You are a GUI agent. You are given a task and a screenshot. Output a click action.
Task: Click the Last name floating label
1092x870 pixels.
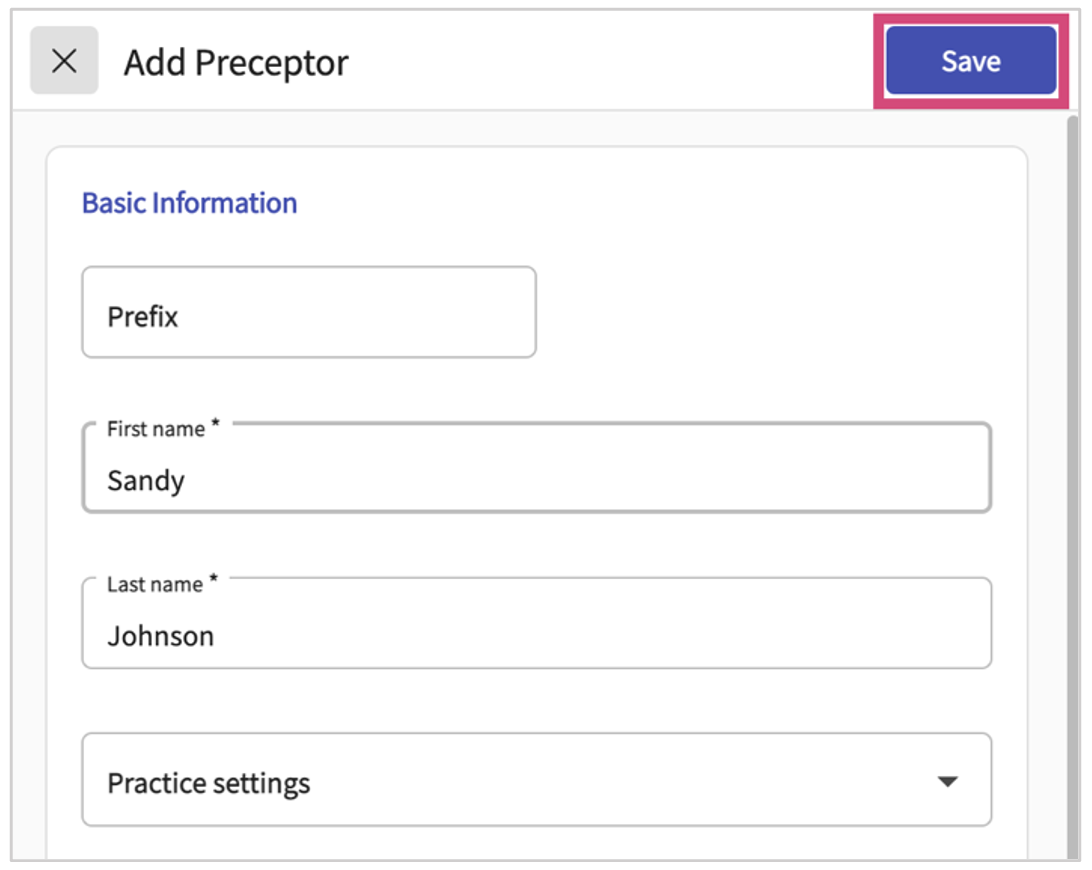[x=154, y=584]
